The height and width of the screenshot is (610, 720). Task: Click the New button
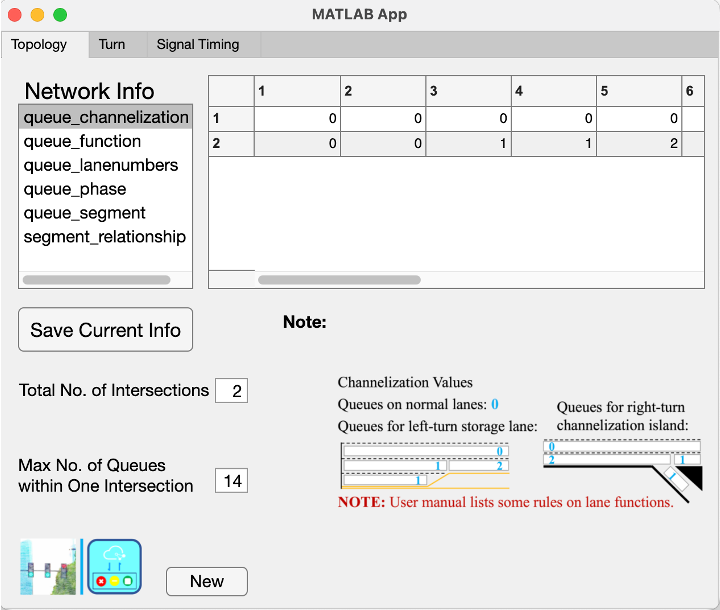[207, 582]
